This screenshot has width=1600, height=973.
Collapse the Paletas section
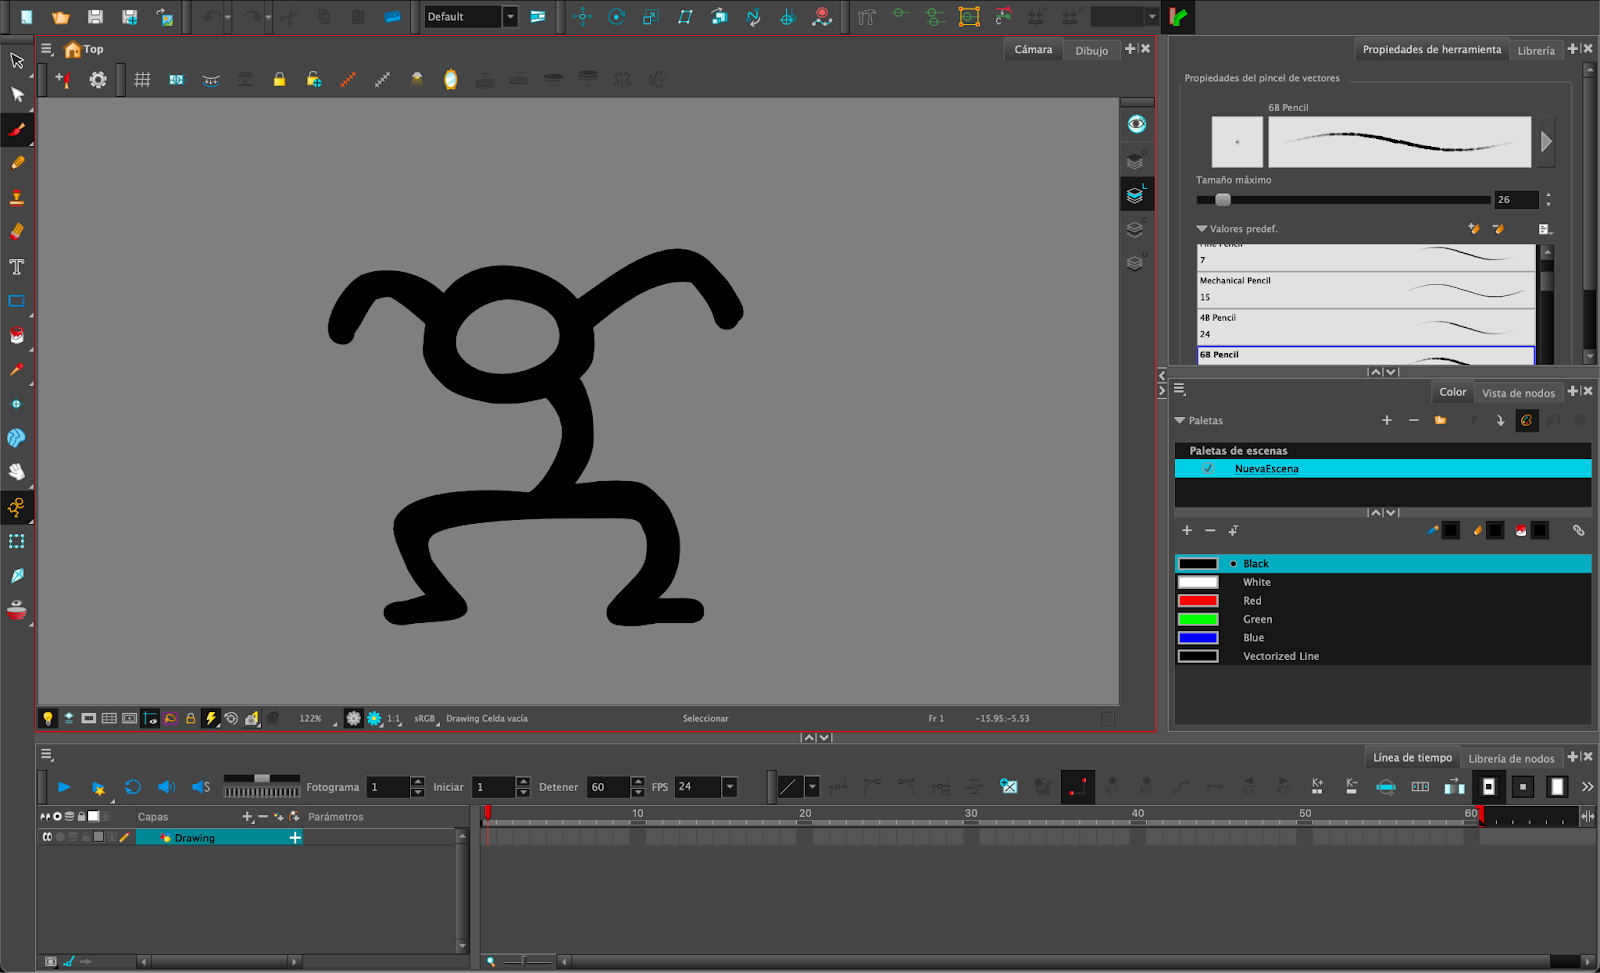tap(1180, 421)
